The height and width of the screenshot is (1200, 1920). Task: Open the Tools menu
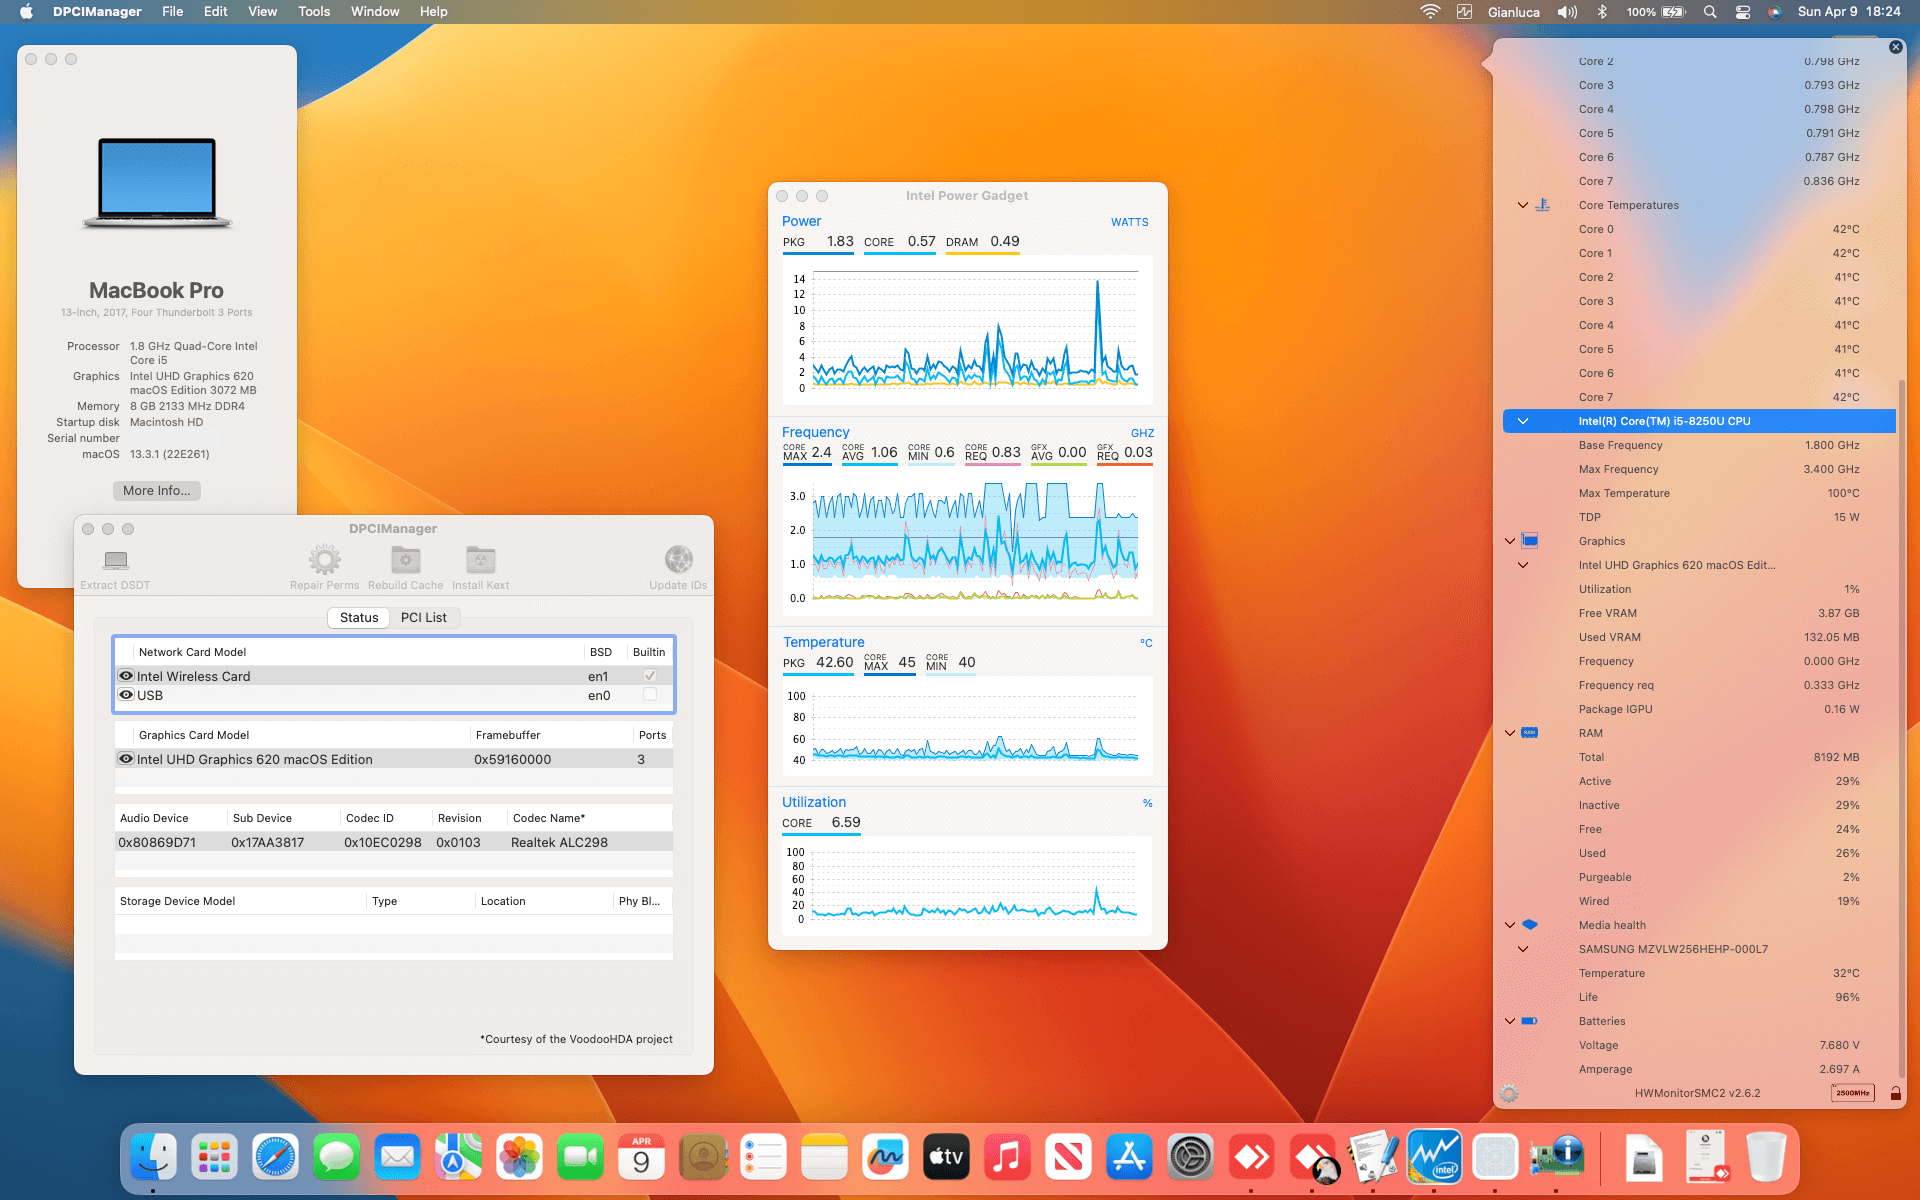(313, 11)
